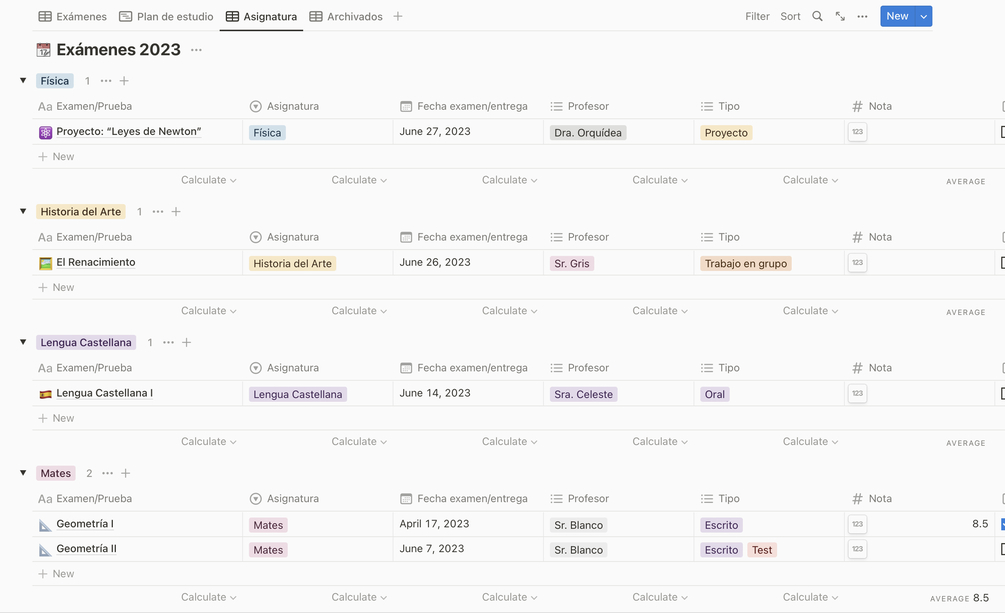This screenshot has width=1005, height=613.
Task: Click number icon in Geometría II Nota cell
Action: click(858, 550)
